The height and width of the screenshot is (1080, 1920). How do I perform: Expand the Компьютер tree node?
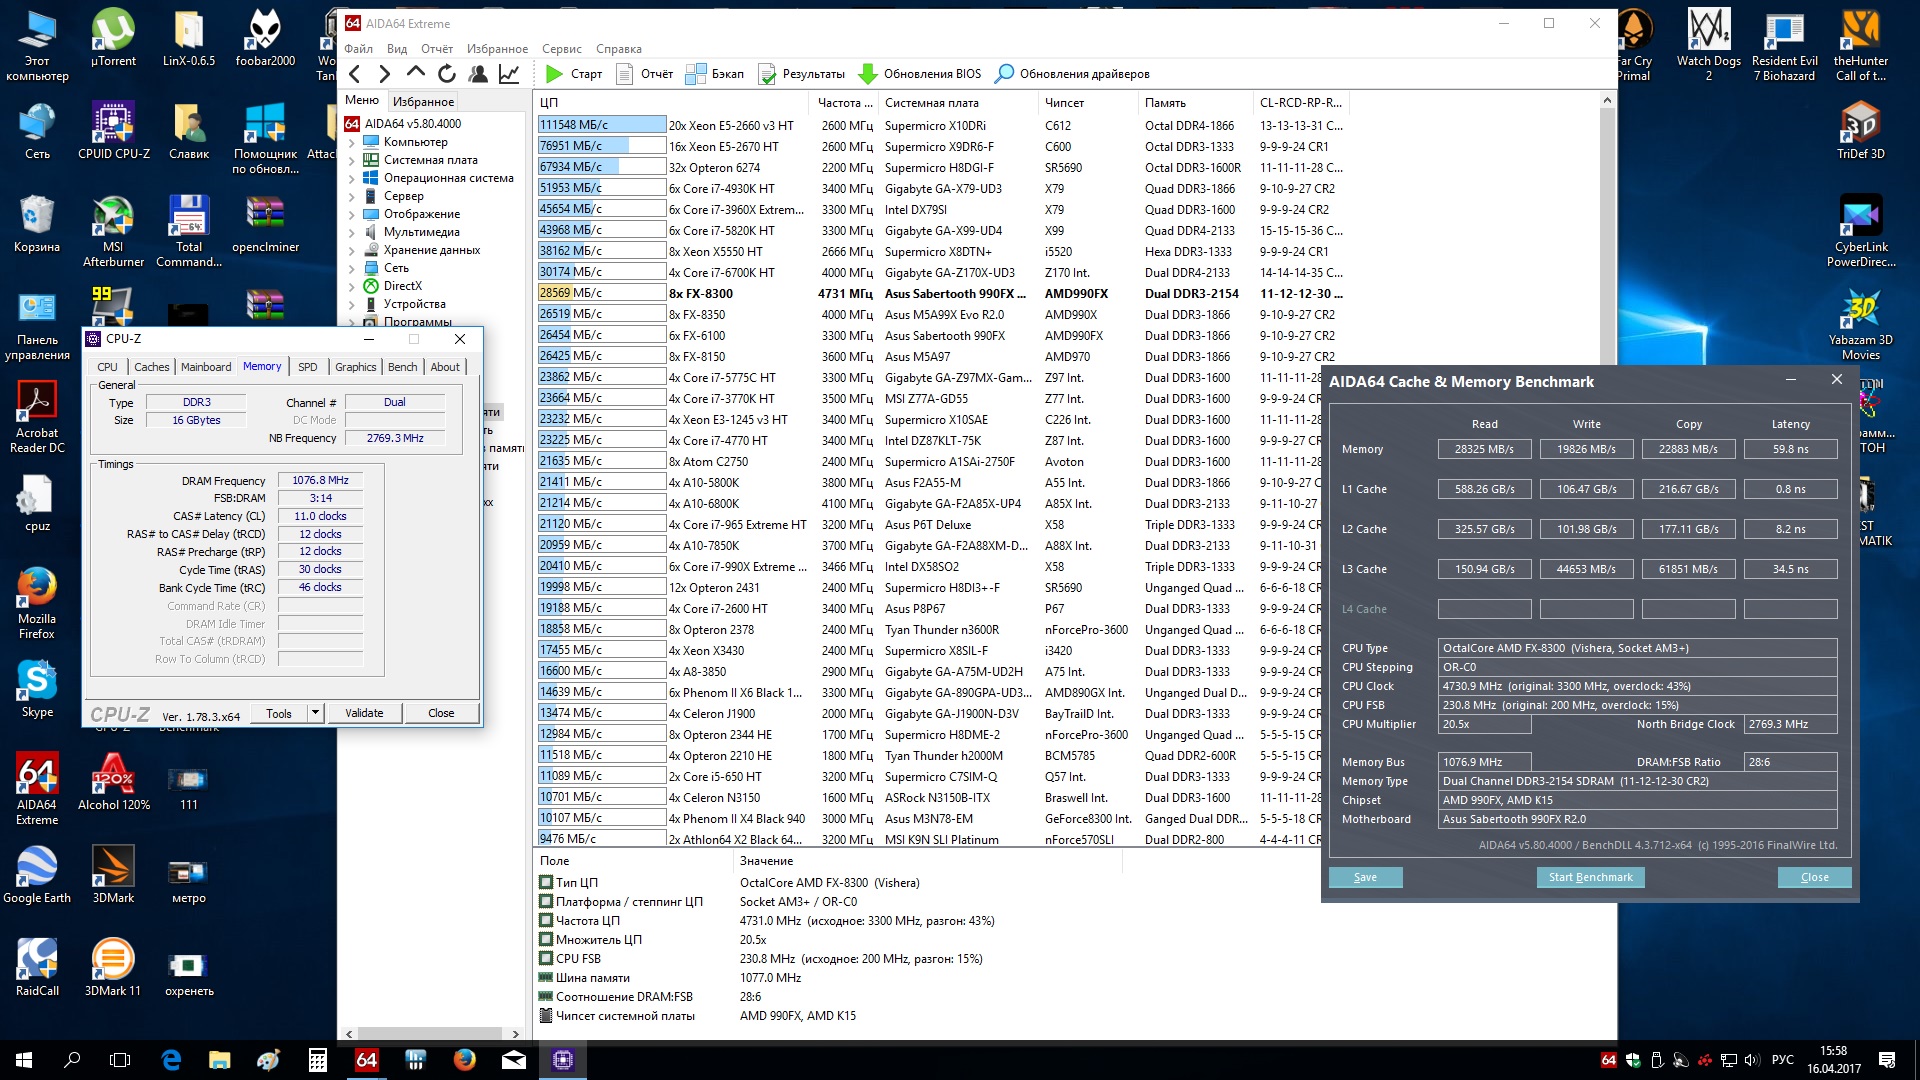coord(352,143)
